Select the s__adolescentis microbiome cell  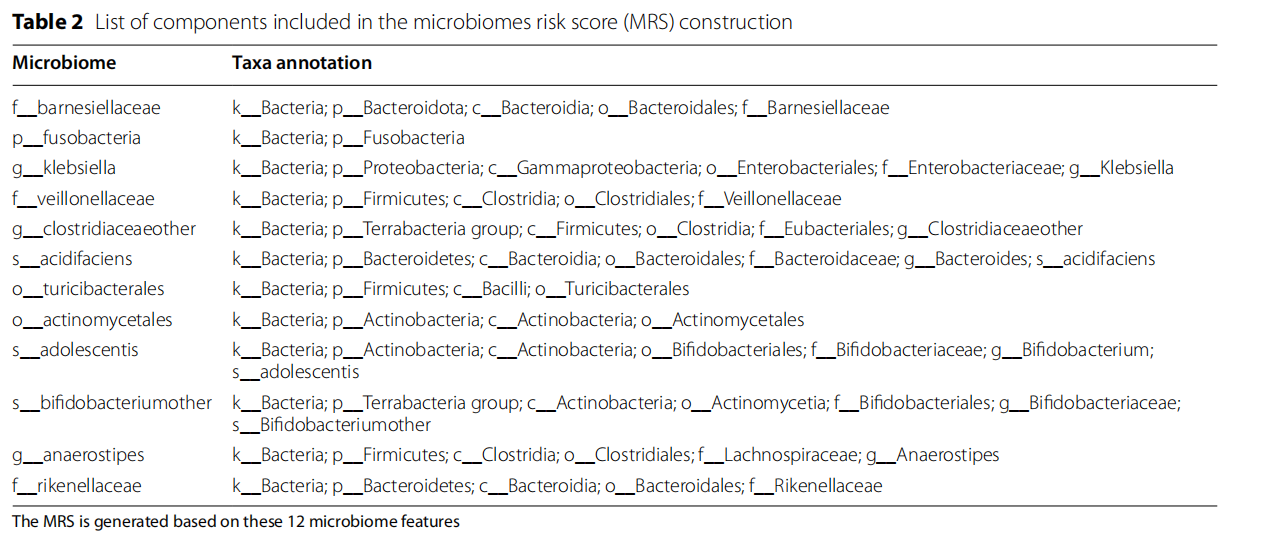click(75, 350)
